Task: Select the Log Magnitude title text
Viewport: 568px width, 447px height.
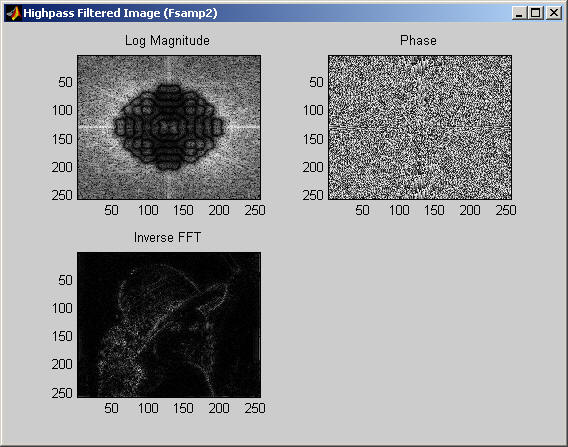Action: click(167, 41)
